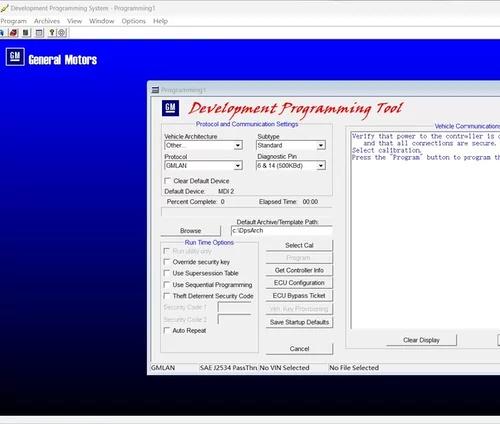Toggle the Auto Repeat checkbox
Screen dimensions: 500x424
click(x=167, y=330)
